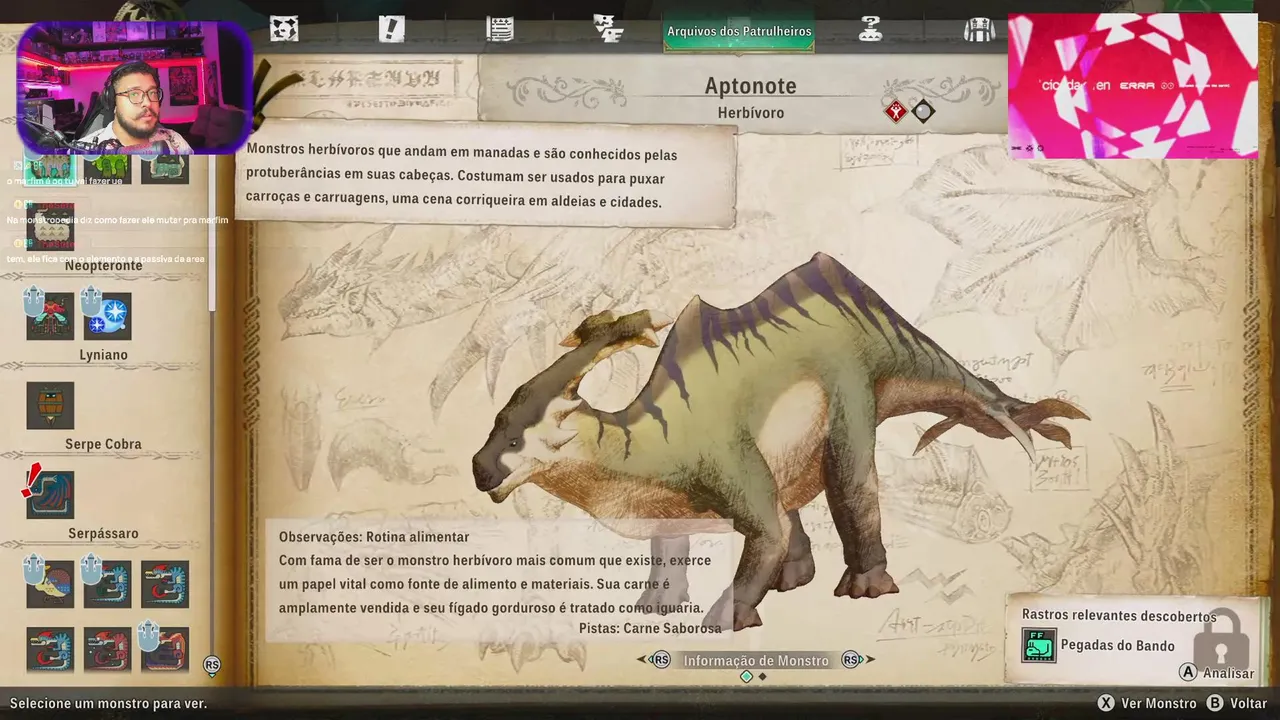Click the left RS arrow beside Informação de Monstro
Image resolution: width=1280 pixels, height=720 pixels.
[x=656, y=660]
